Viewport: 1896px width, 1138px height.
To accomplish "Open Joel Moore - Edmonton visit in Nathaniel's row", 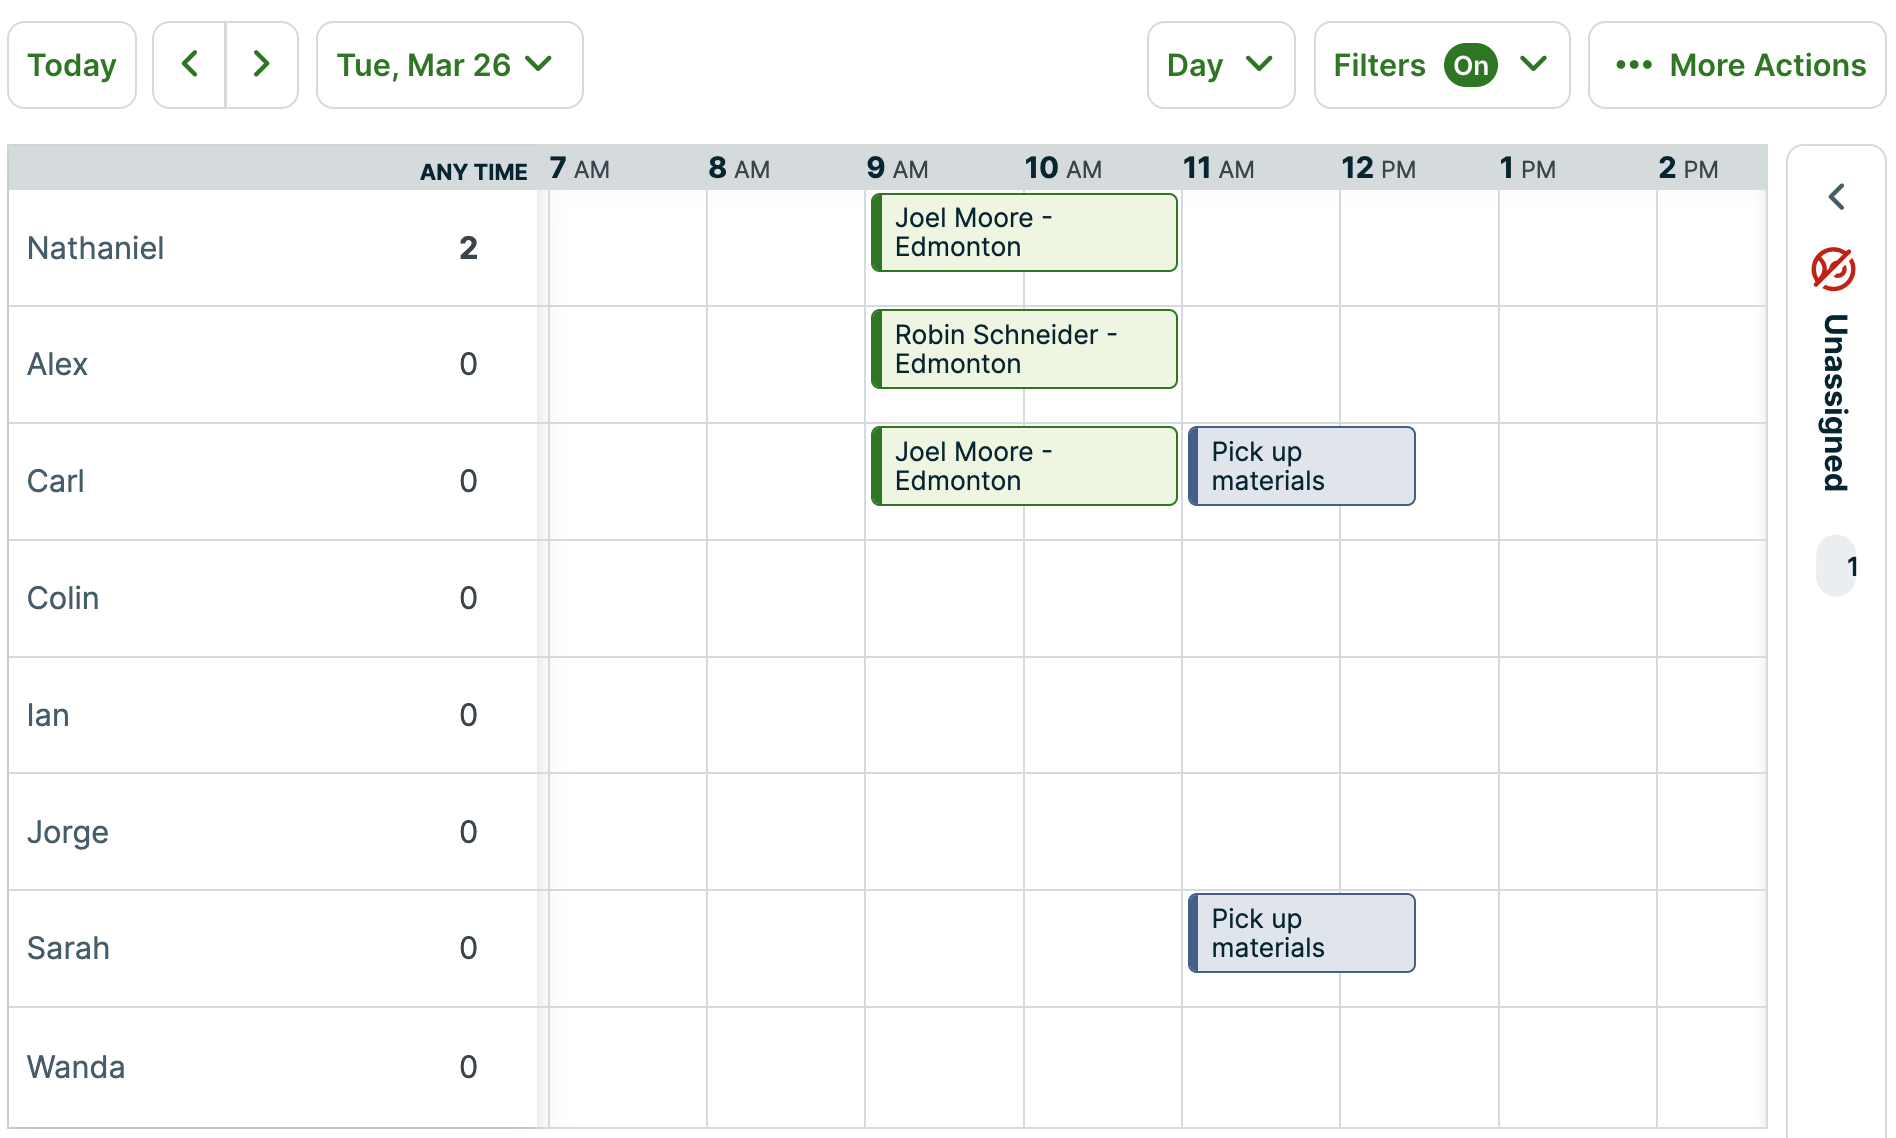I will (1023, 233).
